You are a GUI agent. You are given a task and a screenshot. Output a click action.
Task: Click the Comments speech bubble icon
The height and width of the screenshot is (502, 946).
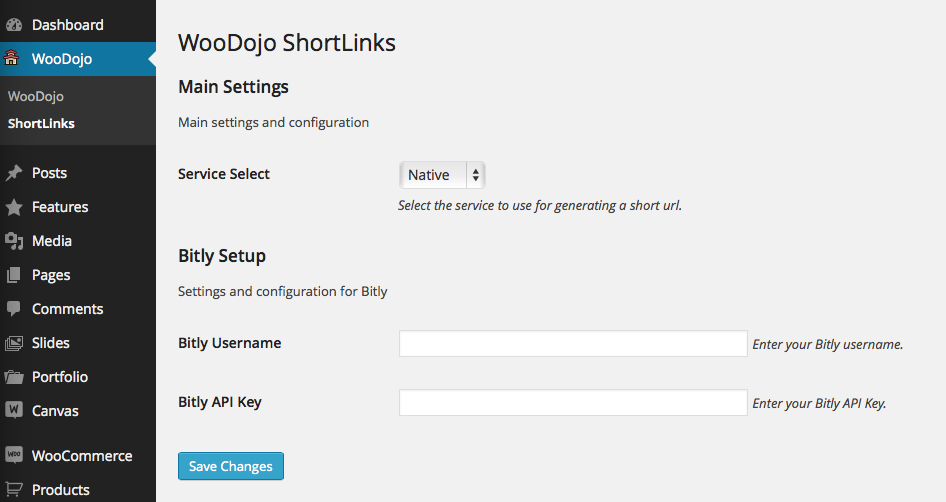[x=14, y=309]
